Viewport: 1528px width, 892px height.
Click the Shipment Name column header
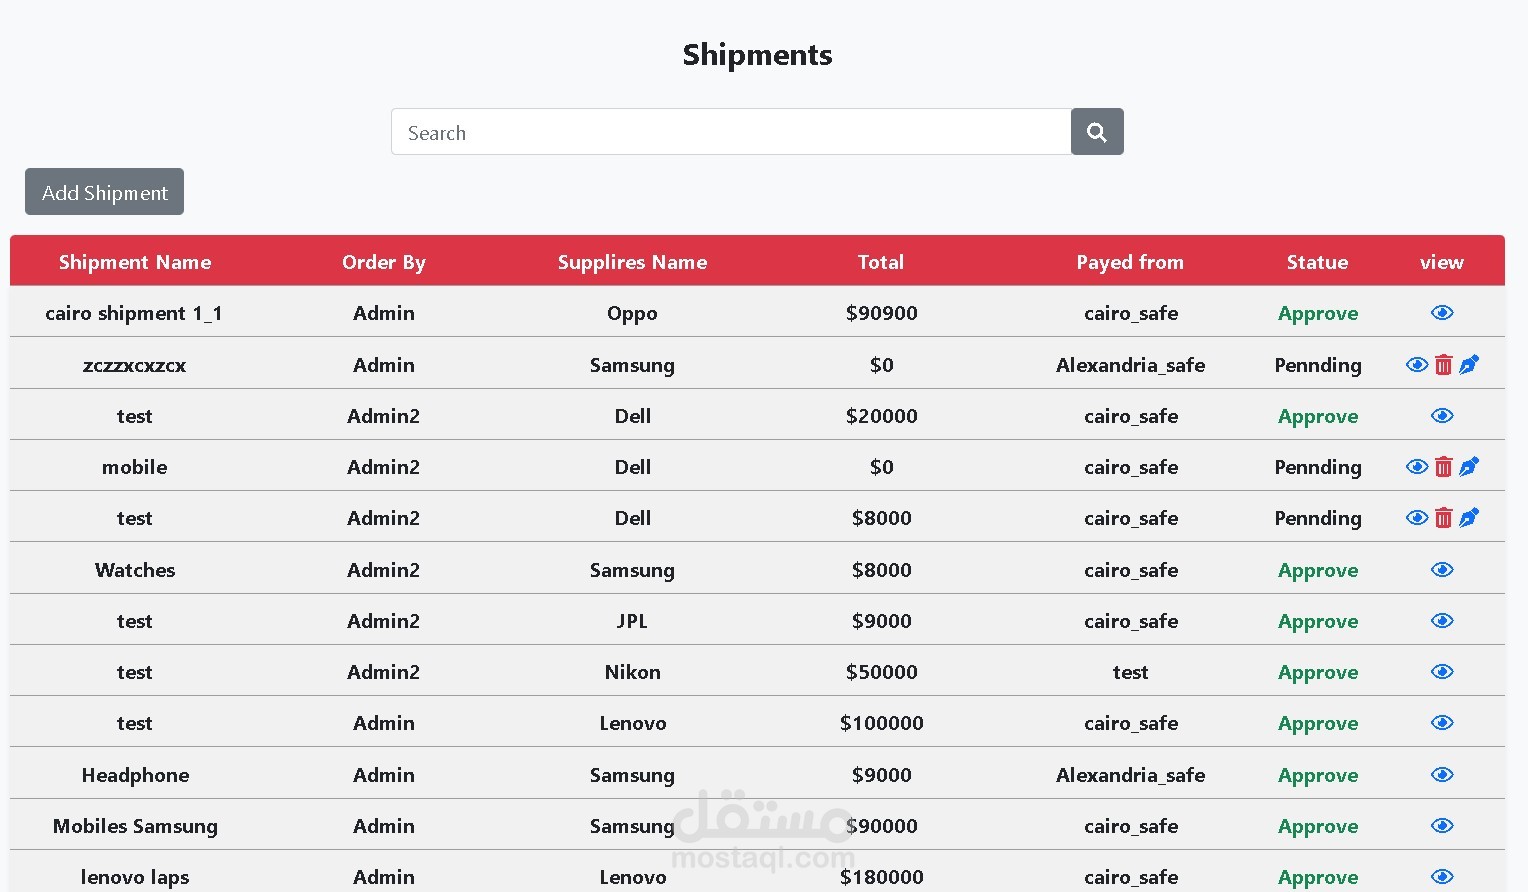click(x=135, y=262)
